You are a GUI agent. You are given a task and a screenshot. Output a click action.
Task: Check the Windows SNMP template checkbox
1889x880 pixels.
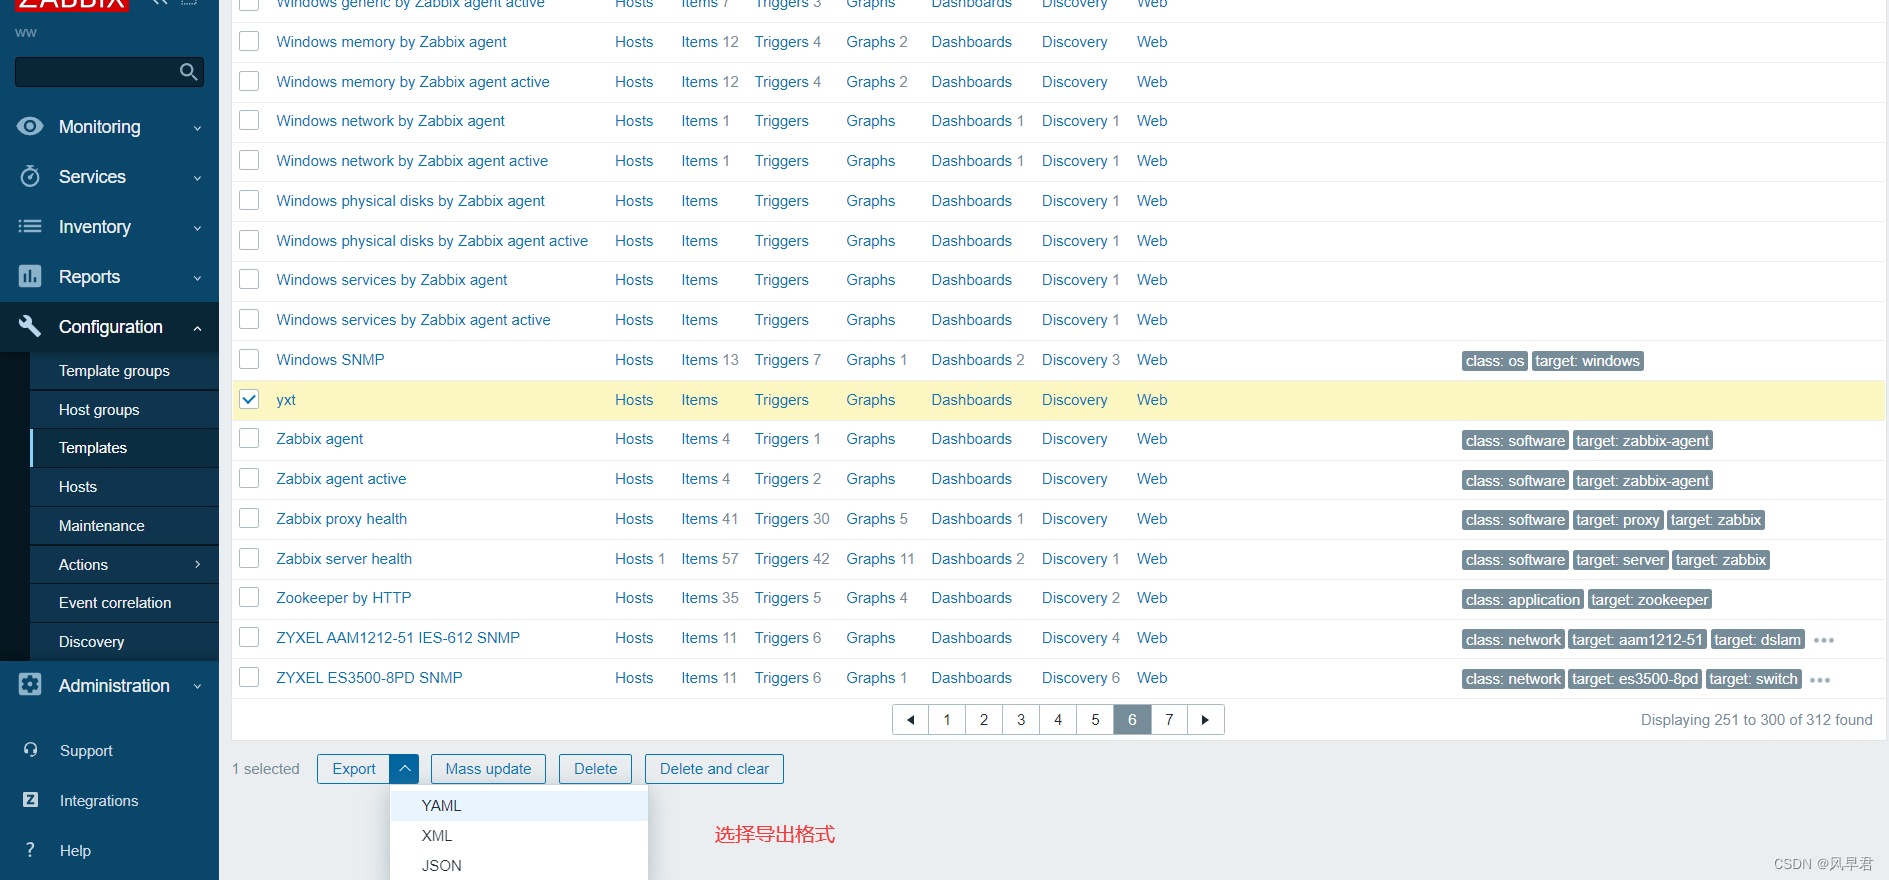pyautogui.click(x=249, y=359)
